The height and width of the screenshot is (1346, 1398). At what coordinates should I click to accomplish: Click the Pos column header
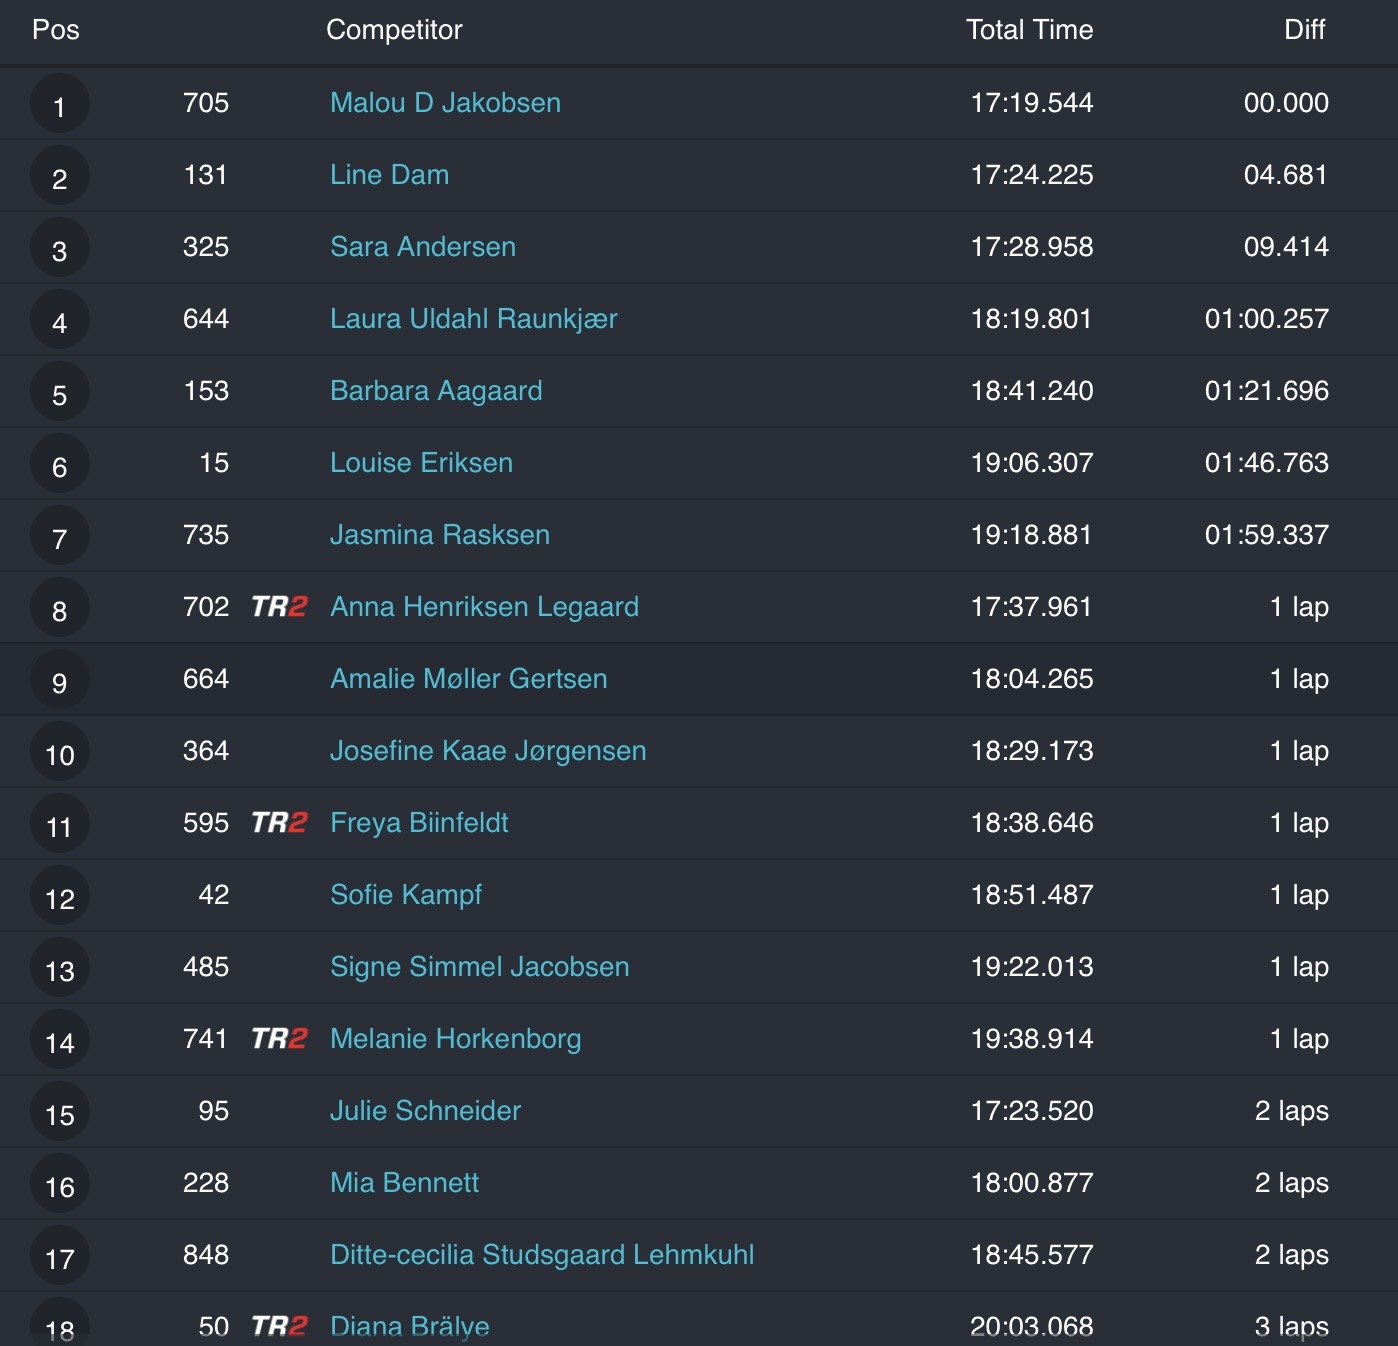click(56, 30)
